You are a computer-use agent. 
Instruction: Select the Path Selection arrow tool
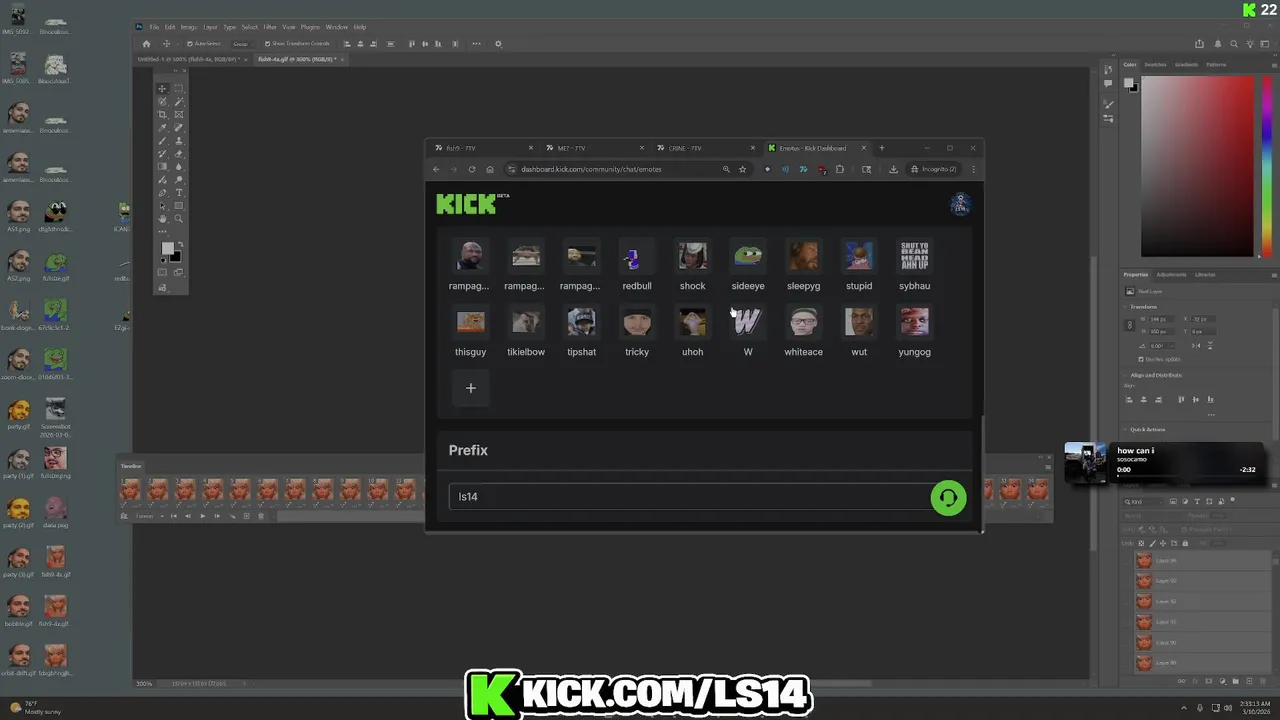pos(162,205)
